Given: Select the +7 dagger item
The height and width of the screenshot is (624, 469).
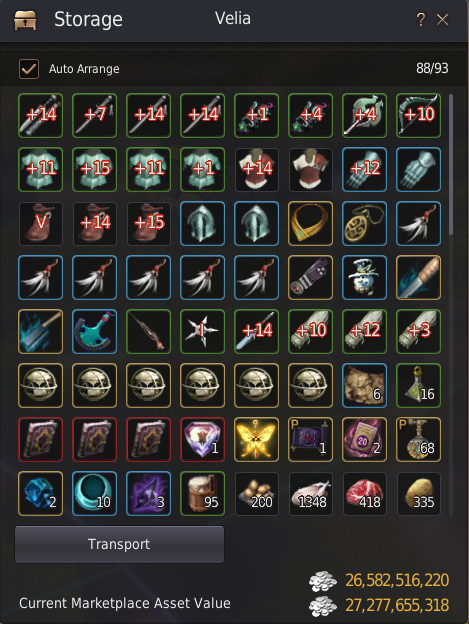Looking at the screenshot, I should tap(94, 115).
